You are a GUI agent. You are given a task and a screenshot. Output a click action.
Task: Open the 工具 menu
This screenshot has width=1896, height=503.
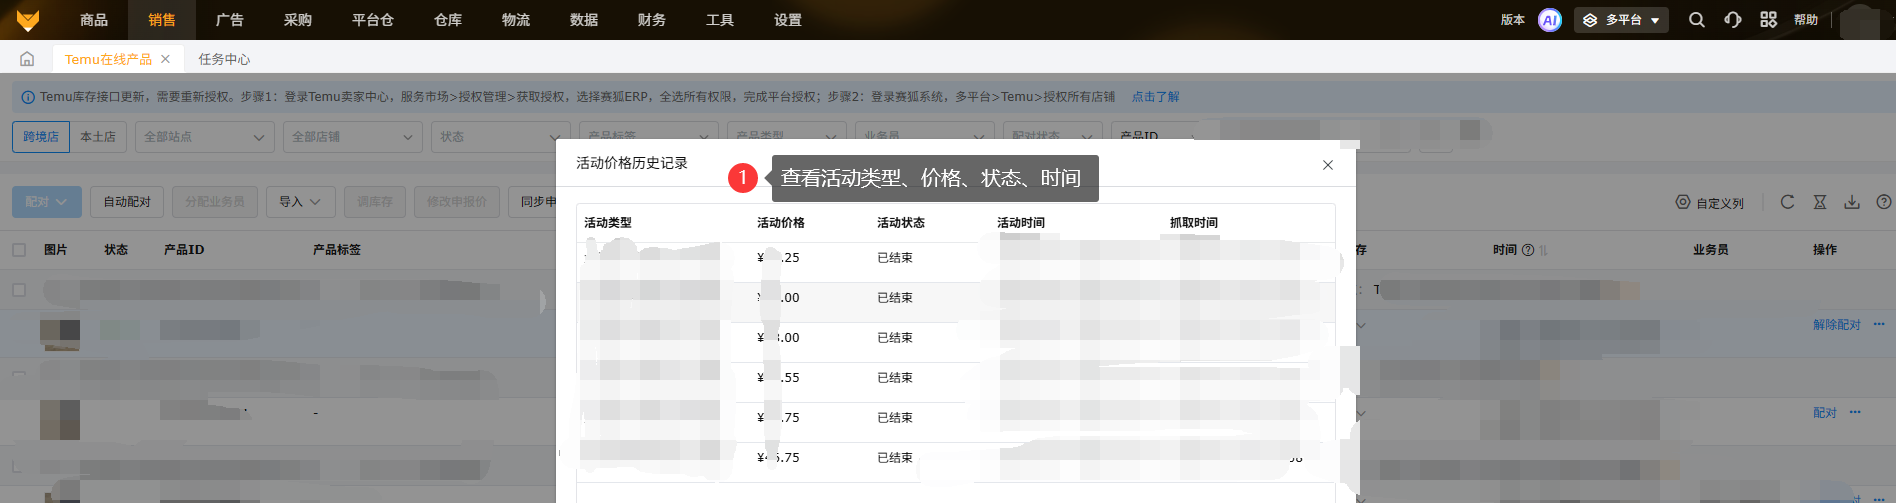coord(720,20)
